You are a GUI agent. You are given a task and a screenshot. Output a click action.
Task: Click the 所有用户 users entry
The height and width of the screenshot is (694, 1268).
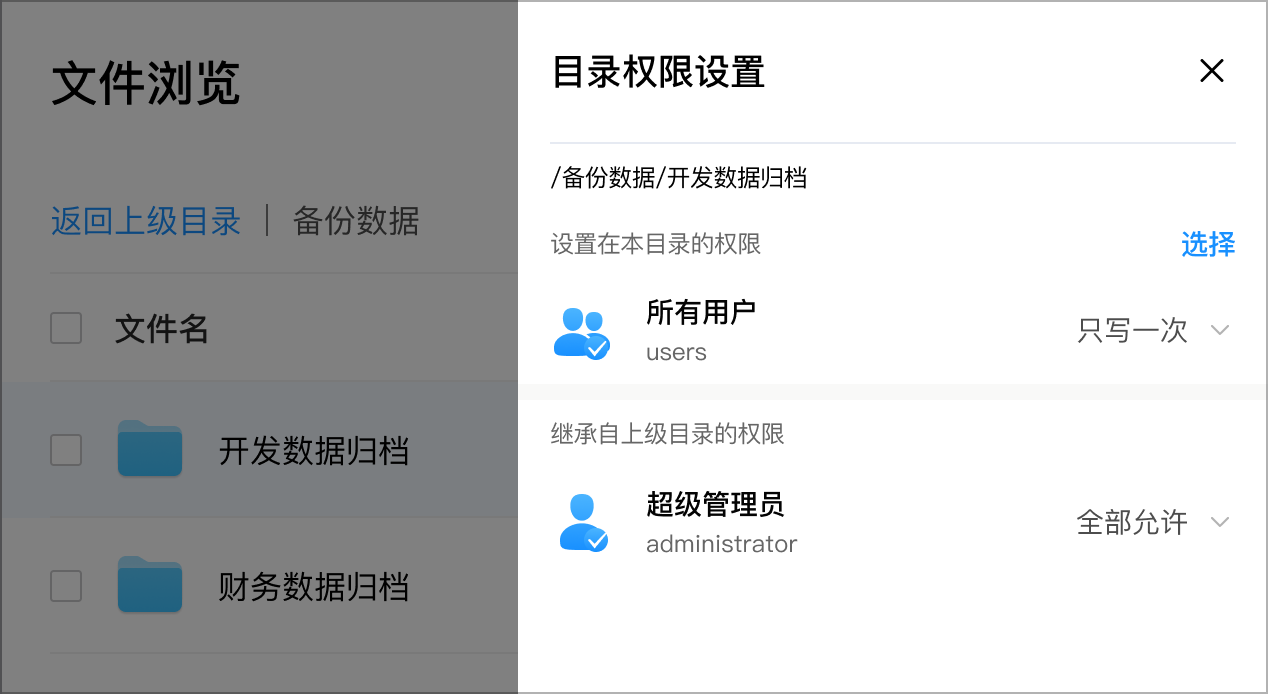[893, 332]
